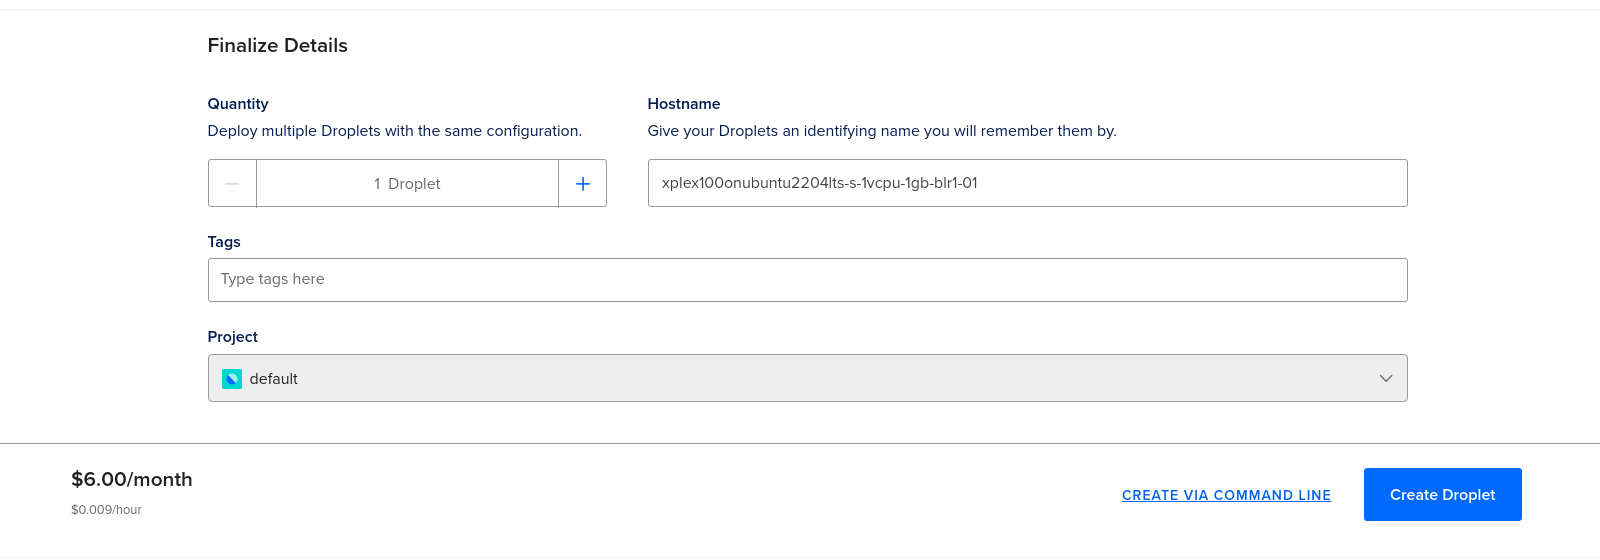Click into the Hostname text field
The height and width of the screenshot is (560, 1600).
pyautogui.click(x=1028, y=183)
